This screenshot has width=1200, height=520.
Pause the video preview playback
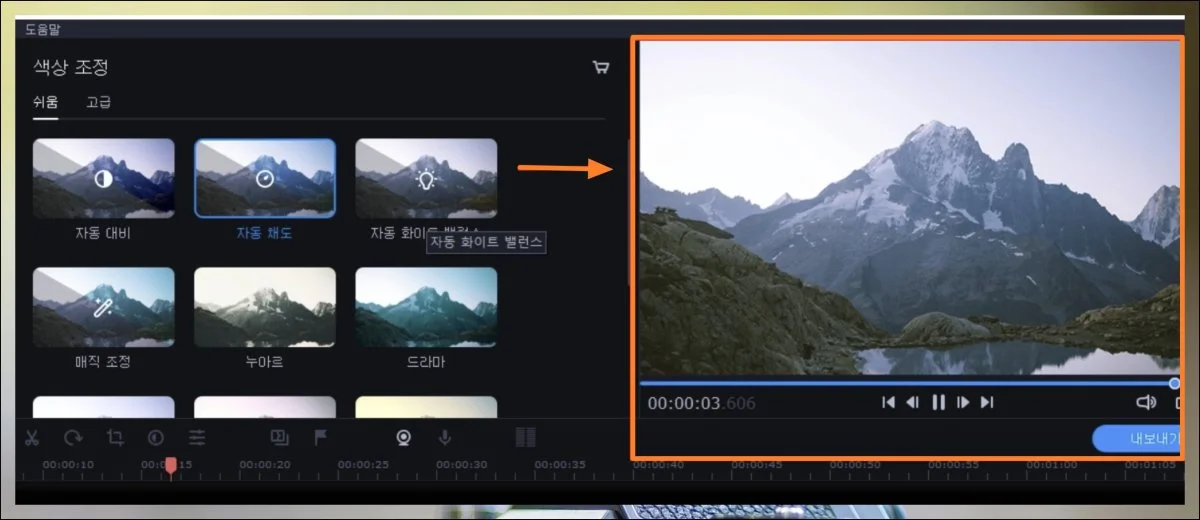(x=938, y=402)
